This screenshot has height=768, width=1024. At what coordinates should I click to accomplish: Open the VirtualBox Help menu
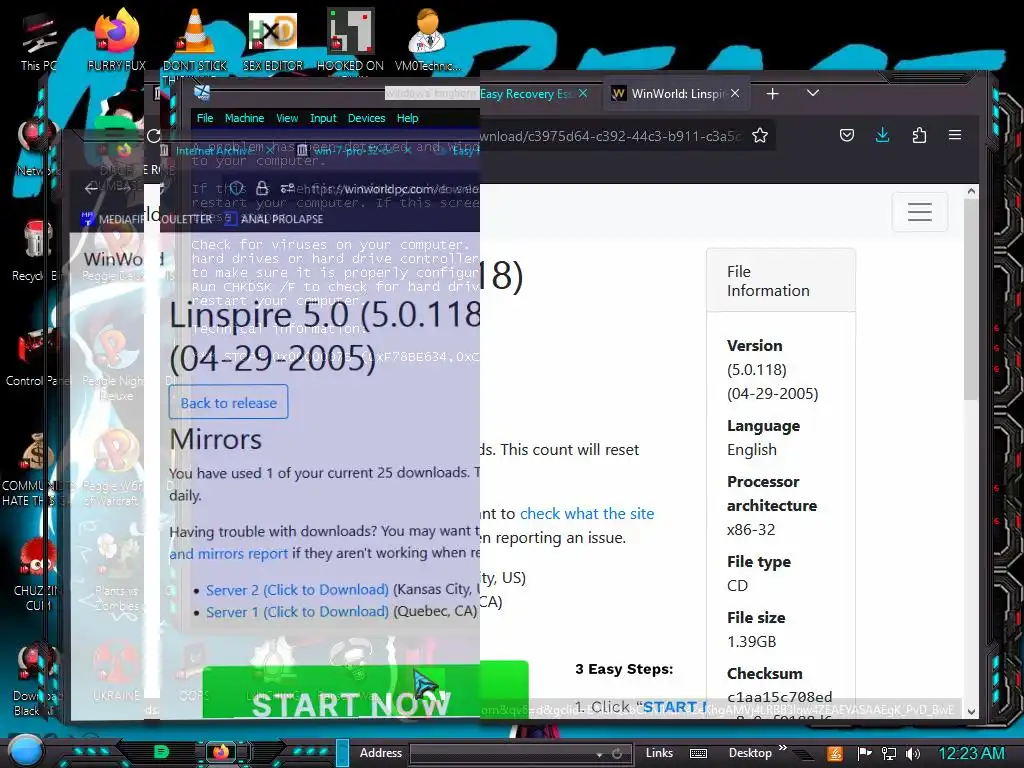pos(408,118)
